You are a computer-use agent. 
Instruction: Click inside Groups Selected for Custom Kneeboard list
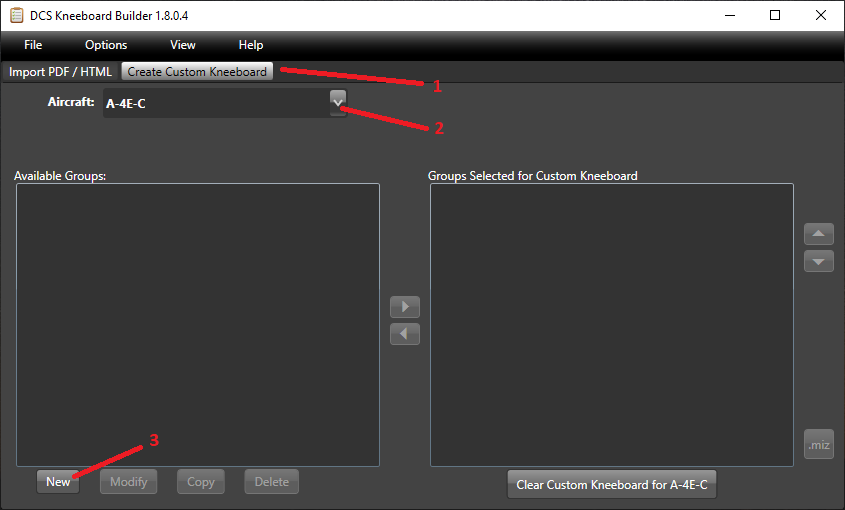pyautogui.click(x=612, y=325)
